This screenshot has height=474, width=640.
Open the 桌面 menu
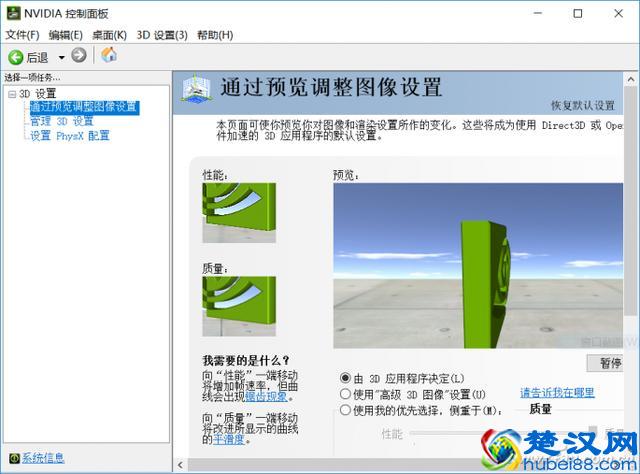[x=109, y=35]
